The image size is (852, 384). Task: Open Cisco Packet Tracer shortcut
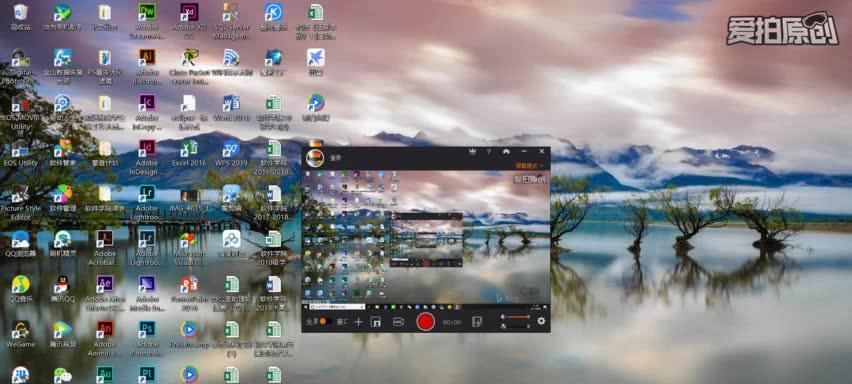[189, 66]
